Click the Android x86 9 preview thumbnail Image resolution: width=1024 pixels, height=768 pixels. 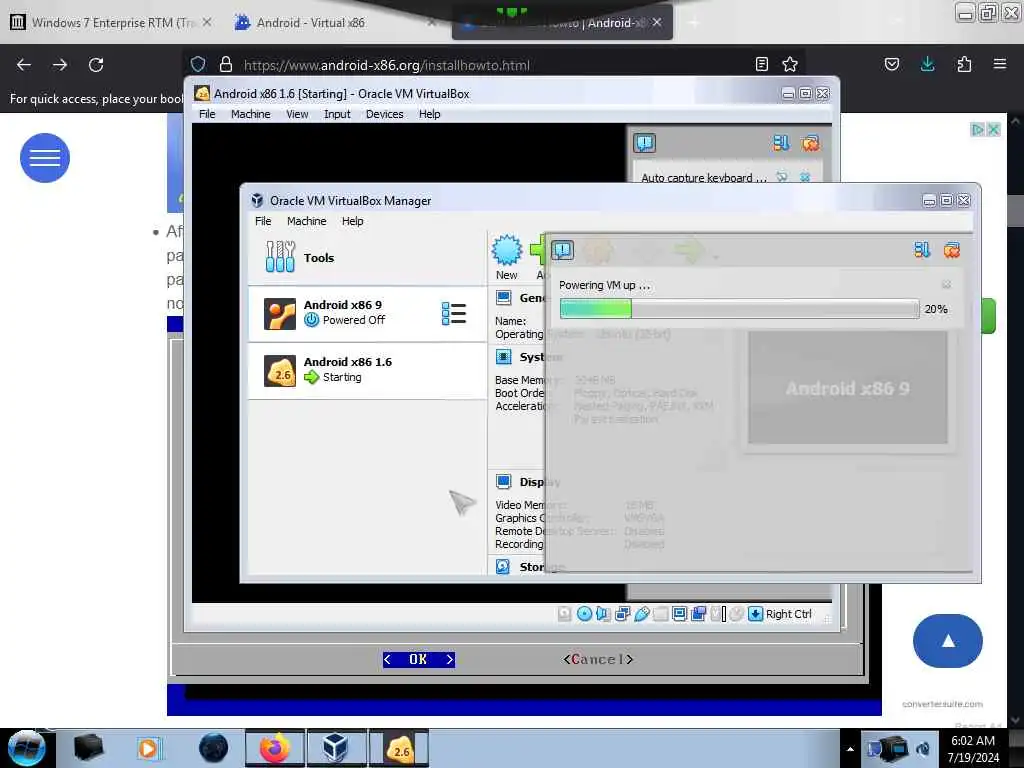847,388
